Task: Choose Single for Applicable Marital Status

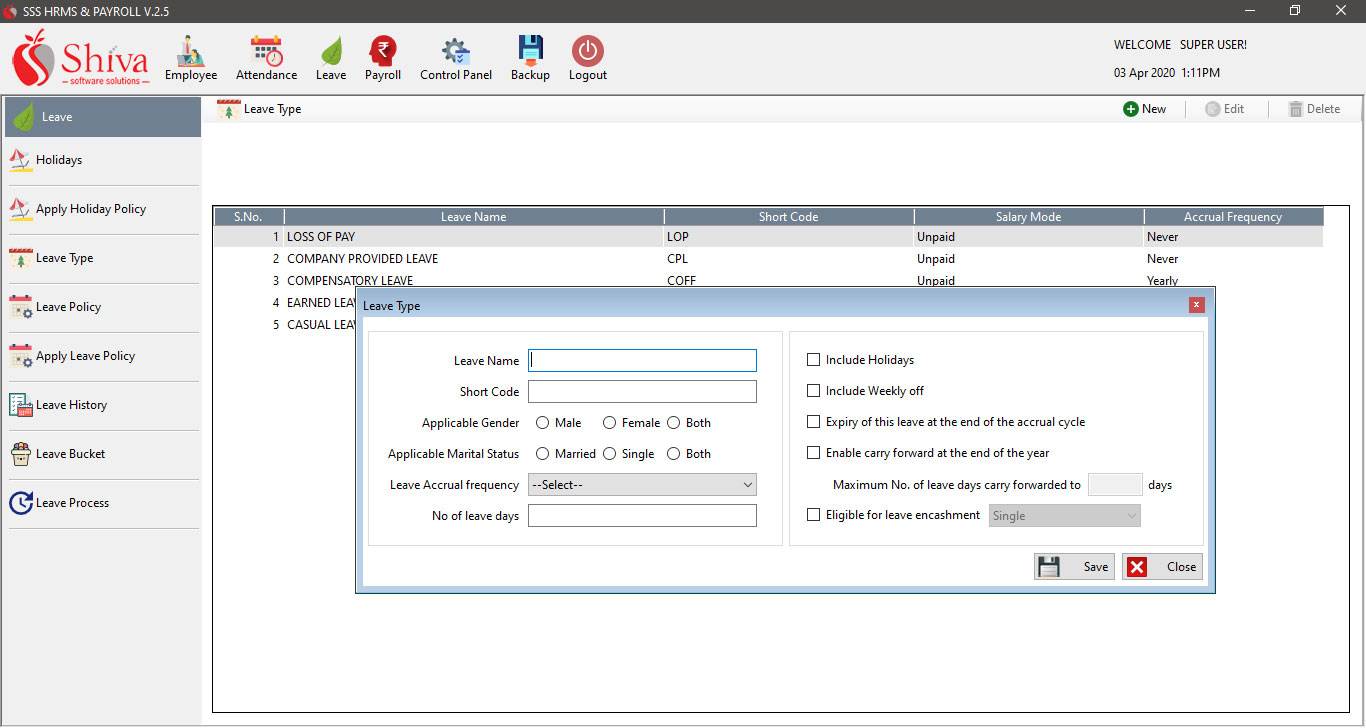Action: (609, 454)
